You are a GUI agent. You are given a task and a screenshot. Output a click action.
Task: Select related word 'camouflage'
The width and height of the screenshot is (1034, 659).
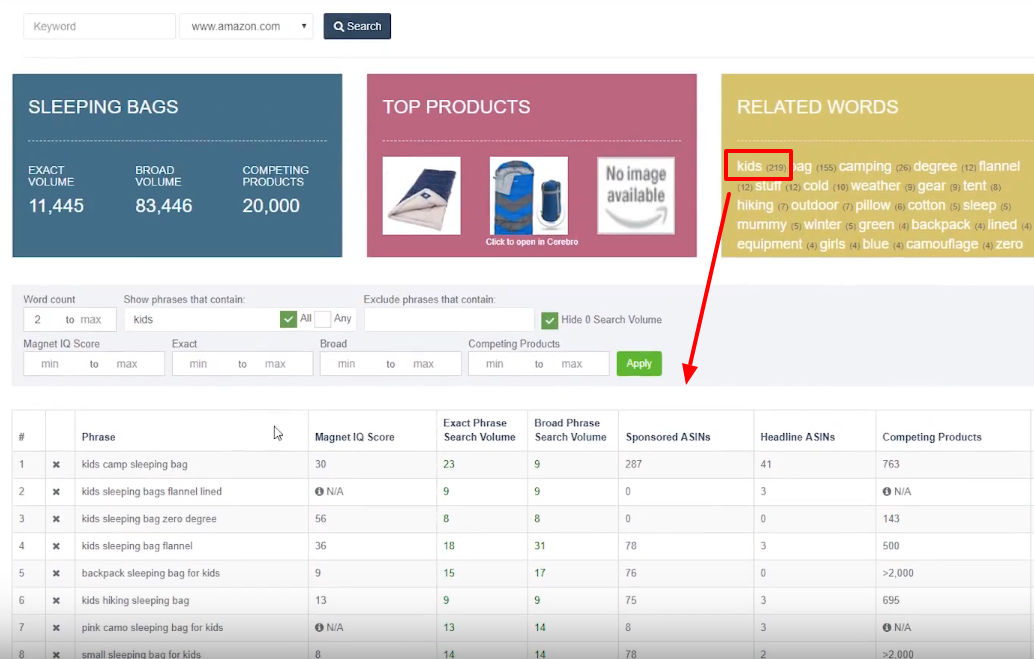tap(942, 244)
